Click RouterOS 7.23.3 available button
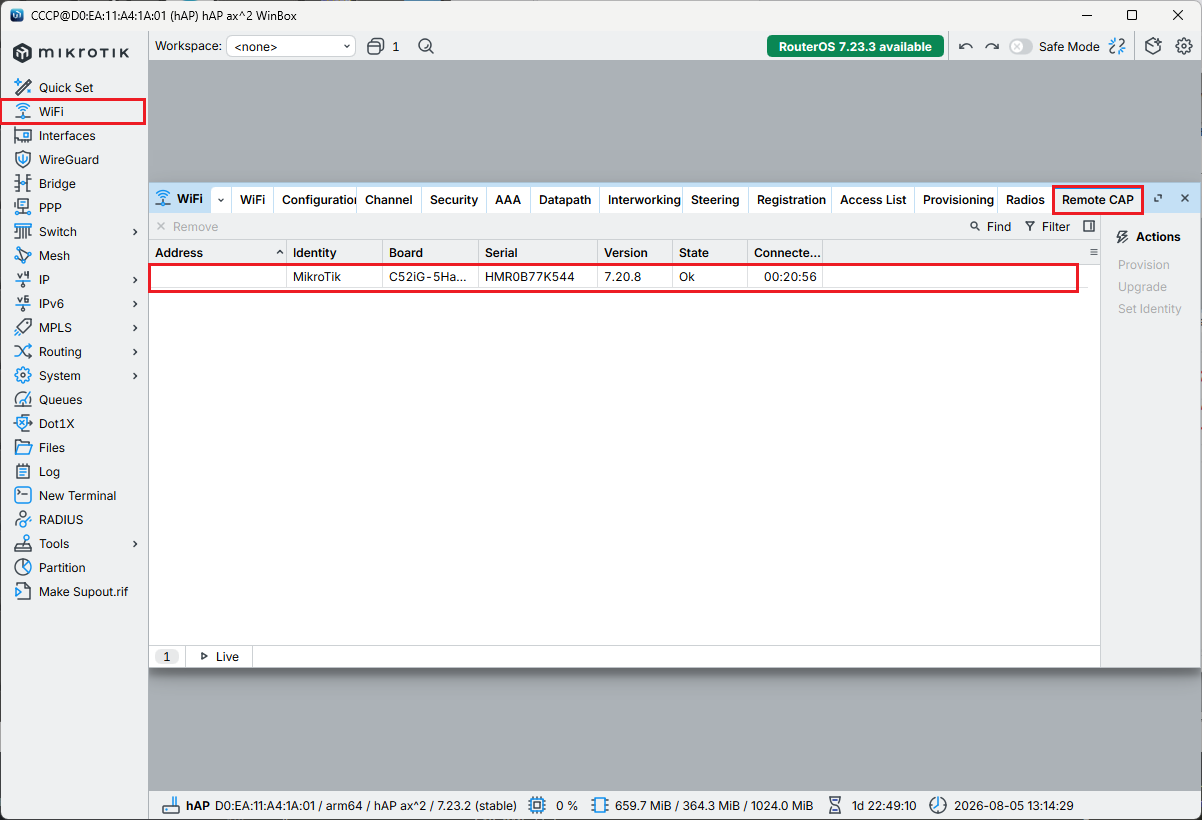 [855, 46]
